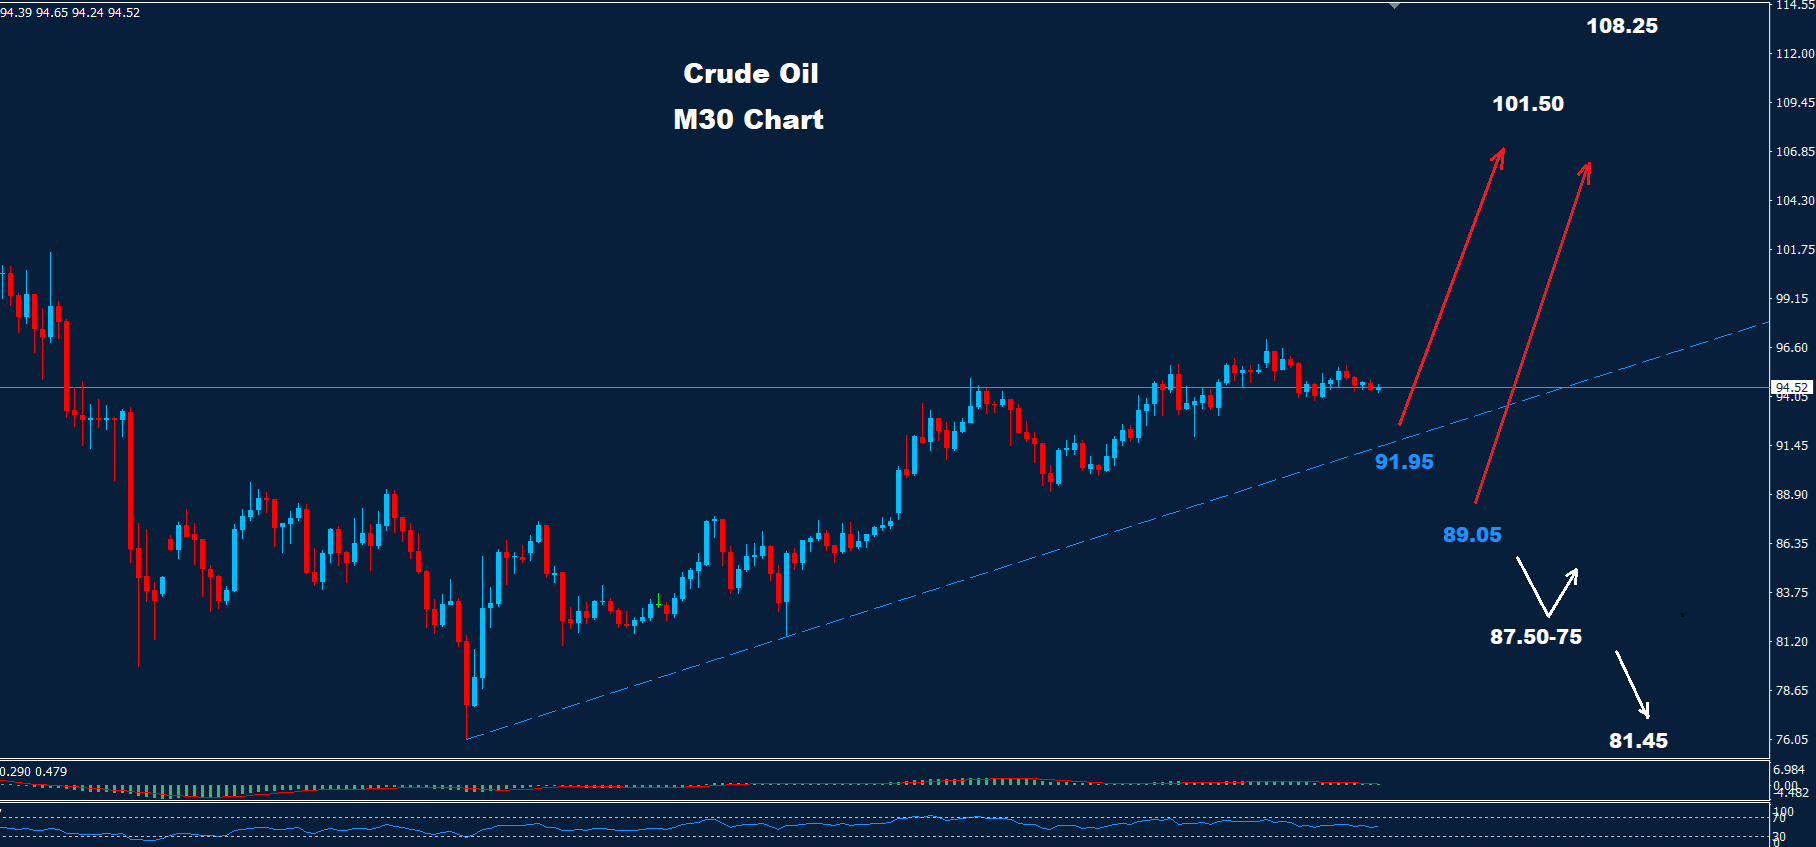
Task: Click the chart shift triangle marker
Action: tap(1395, 6)
